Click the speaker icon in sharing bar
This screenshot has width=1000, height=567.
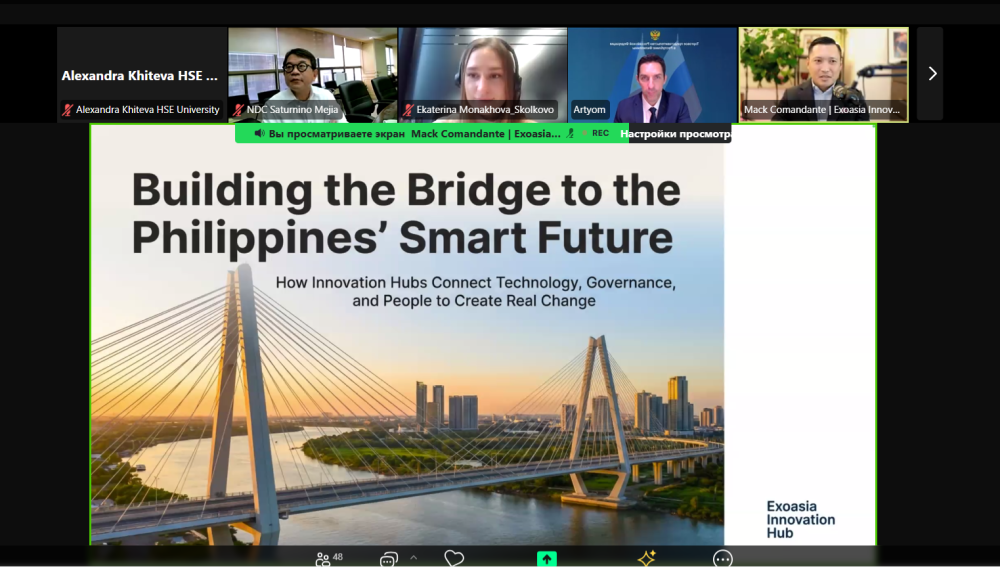(x=260, y=133)
